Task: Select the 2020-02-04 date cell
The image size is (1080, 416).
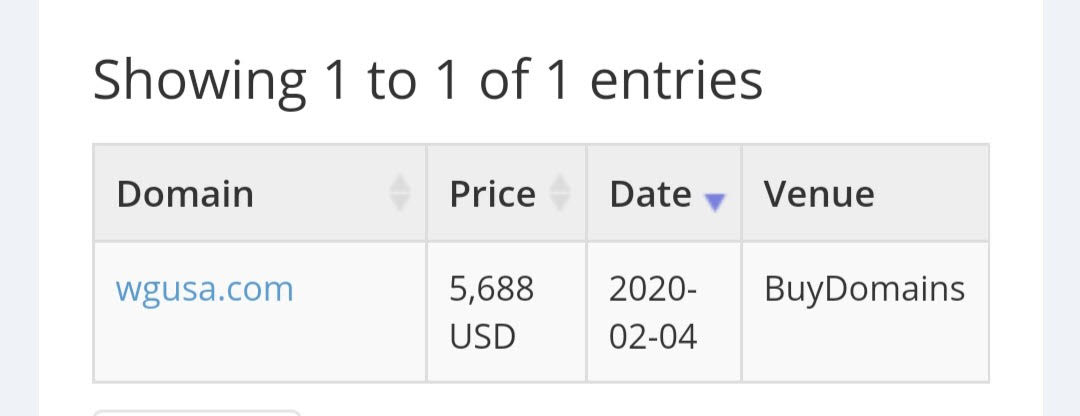Action: [x=664, y=311]
